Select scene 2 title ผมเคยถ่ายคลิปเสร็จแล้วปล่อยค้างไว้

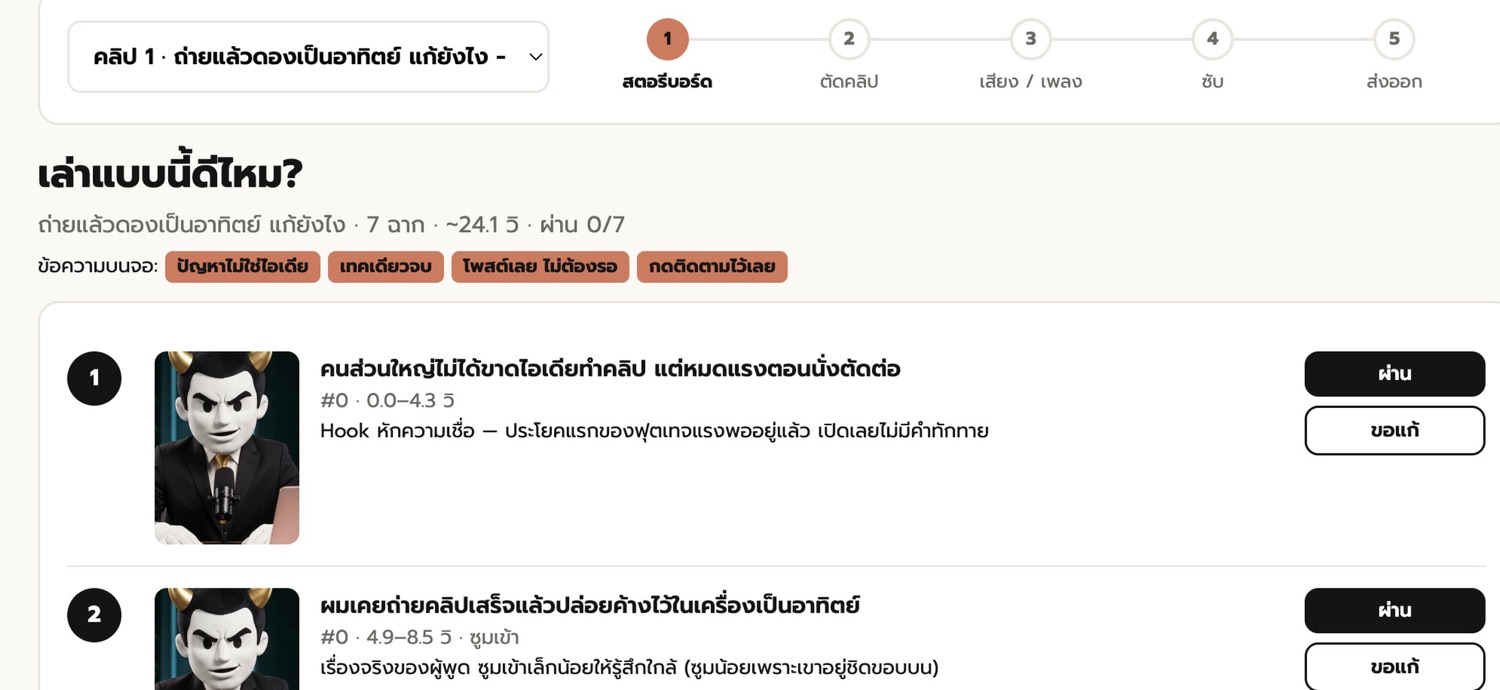[x=590, y=606]
